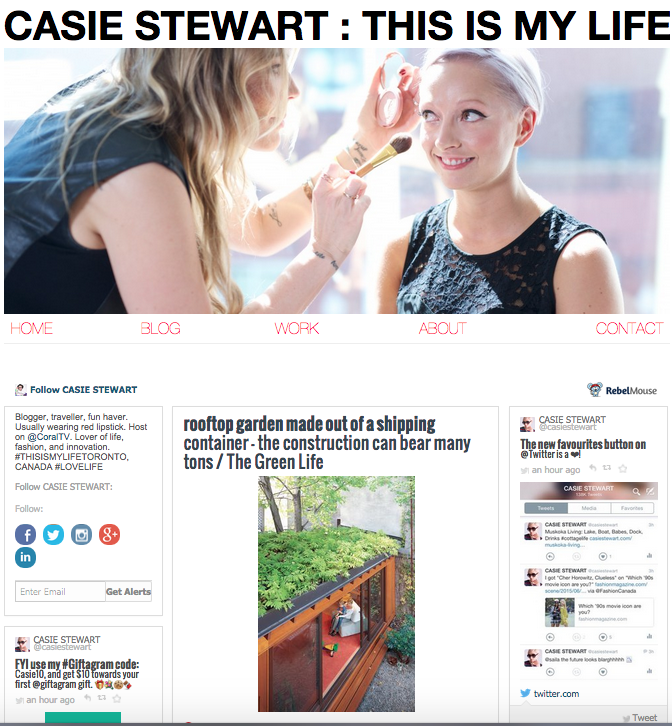The image size is (672, 726).
Task: Open the Instagram follow icon
Action: 82,535
